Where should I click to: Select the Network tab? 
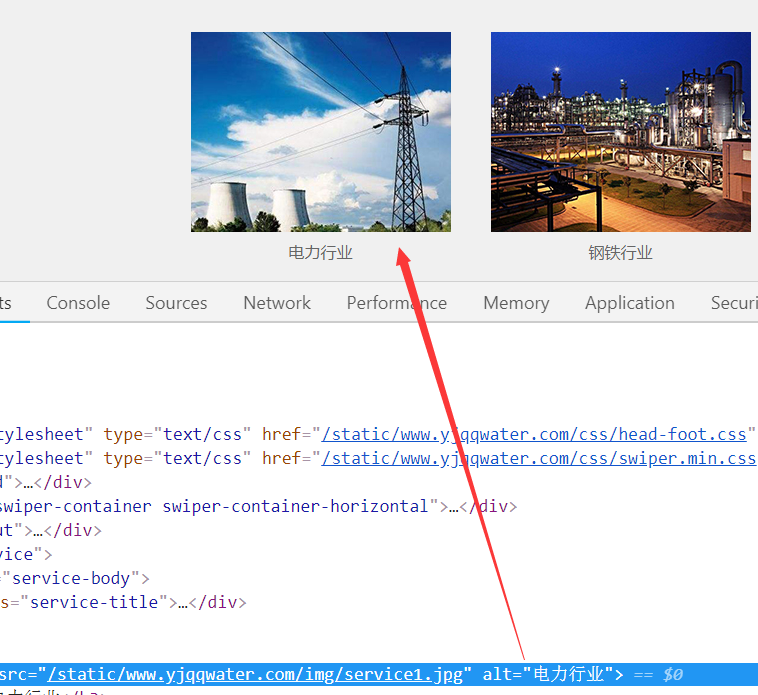(x=277, y=303)
